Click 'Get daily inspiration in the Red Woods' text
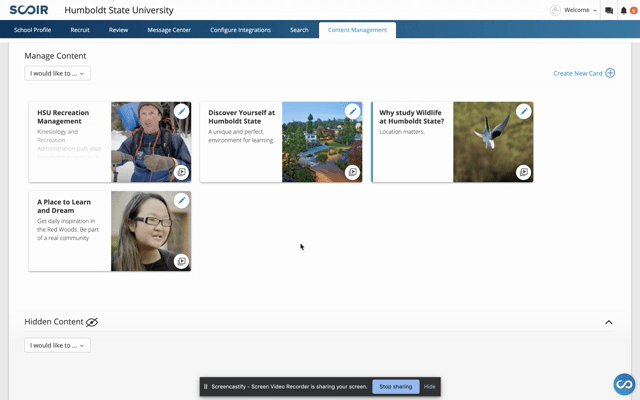 (x=68, y=229)
